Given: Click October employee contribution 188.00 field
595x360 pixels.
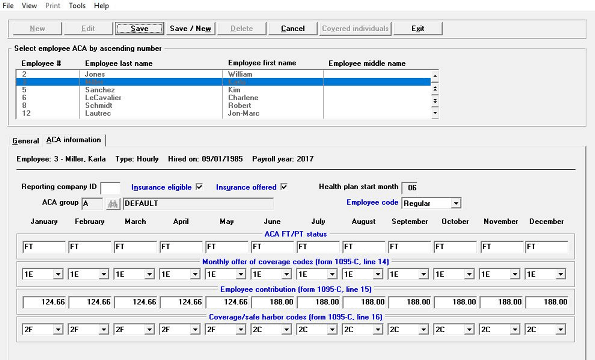Looking at the screenshot, I should pos(455,302).
